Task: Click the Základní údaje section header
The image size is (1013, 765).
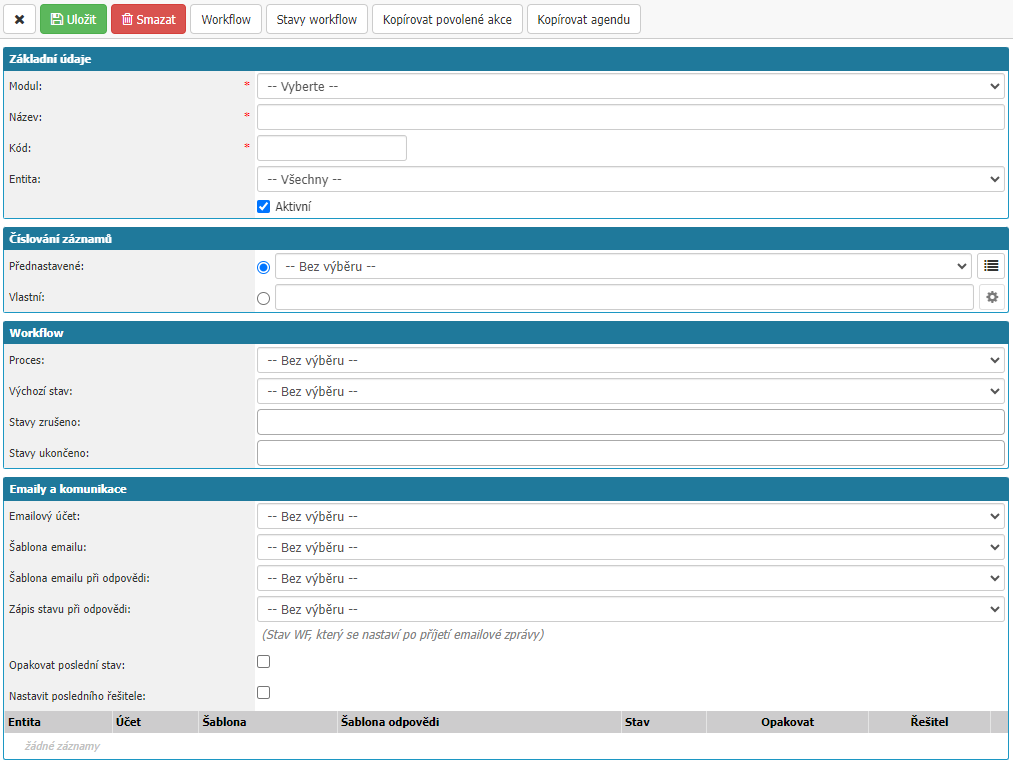Action: pos(506,59)
